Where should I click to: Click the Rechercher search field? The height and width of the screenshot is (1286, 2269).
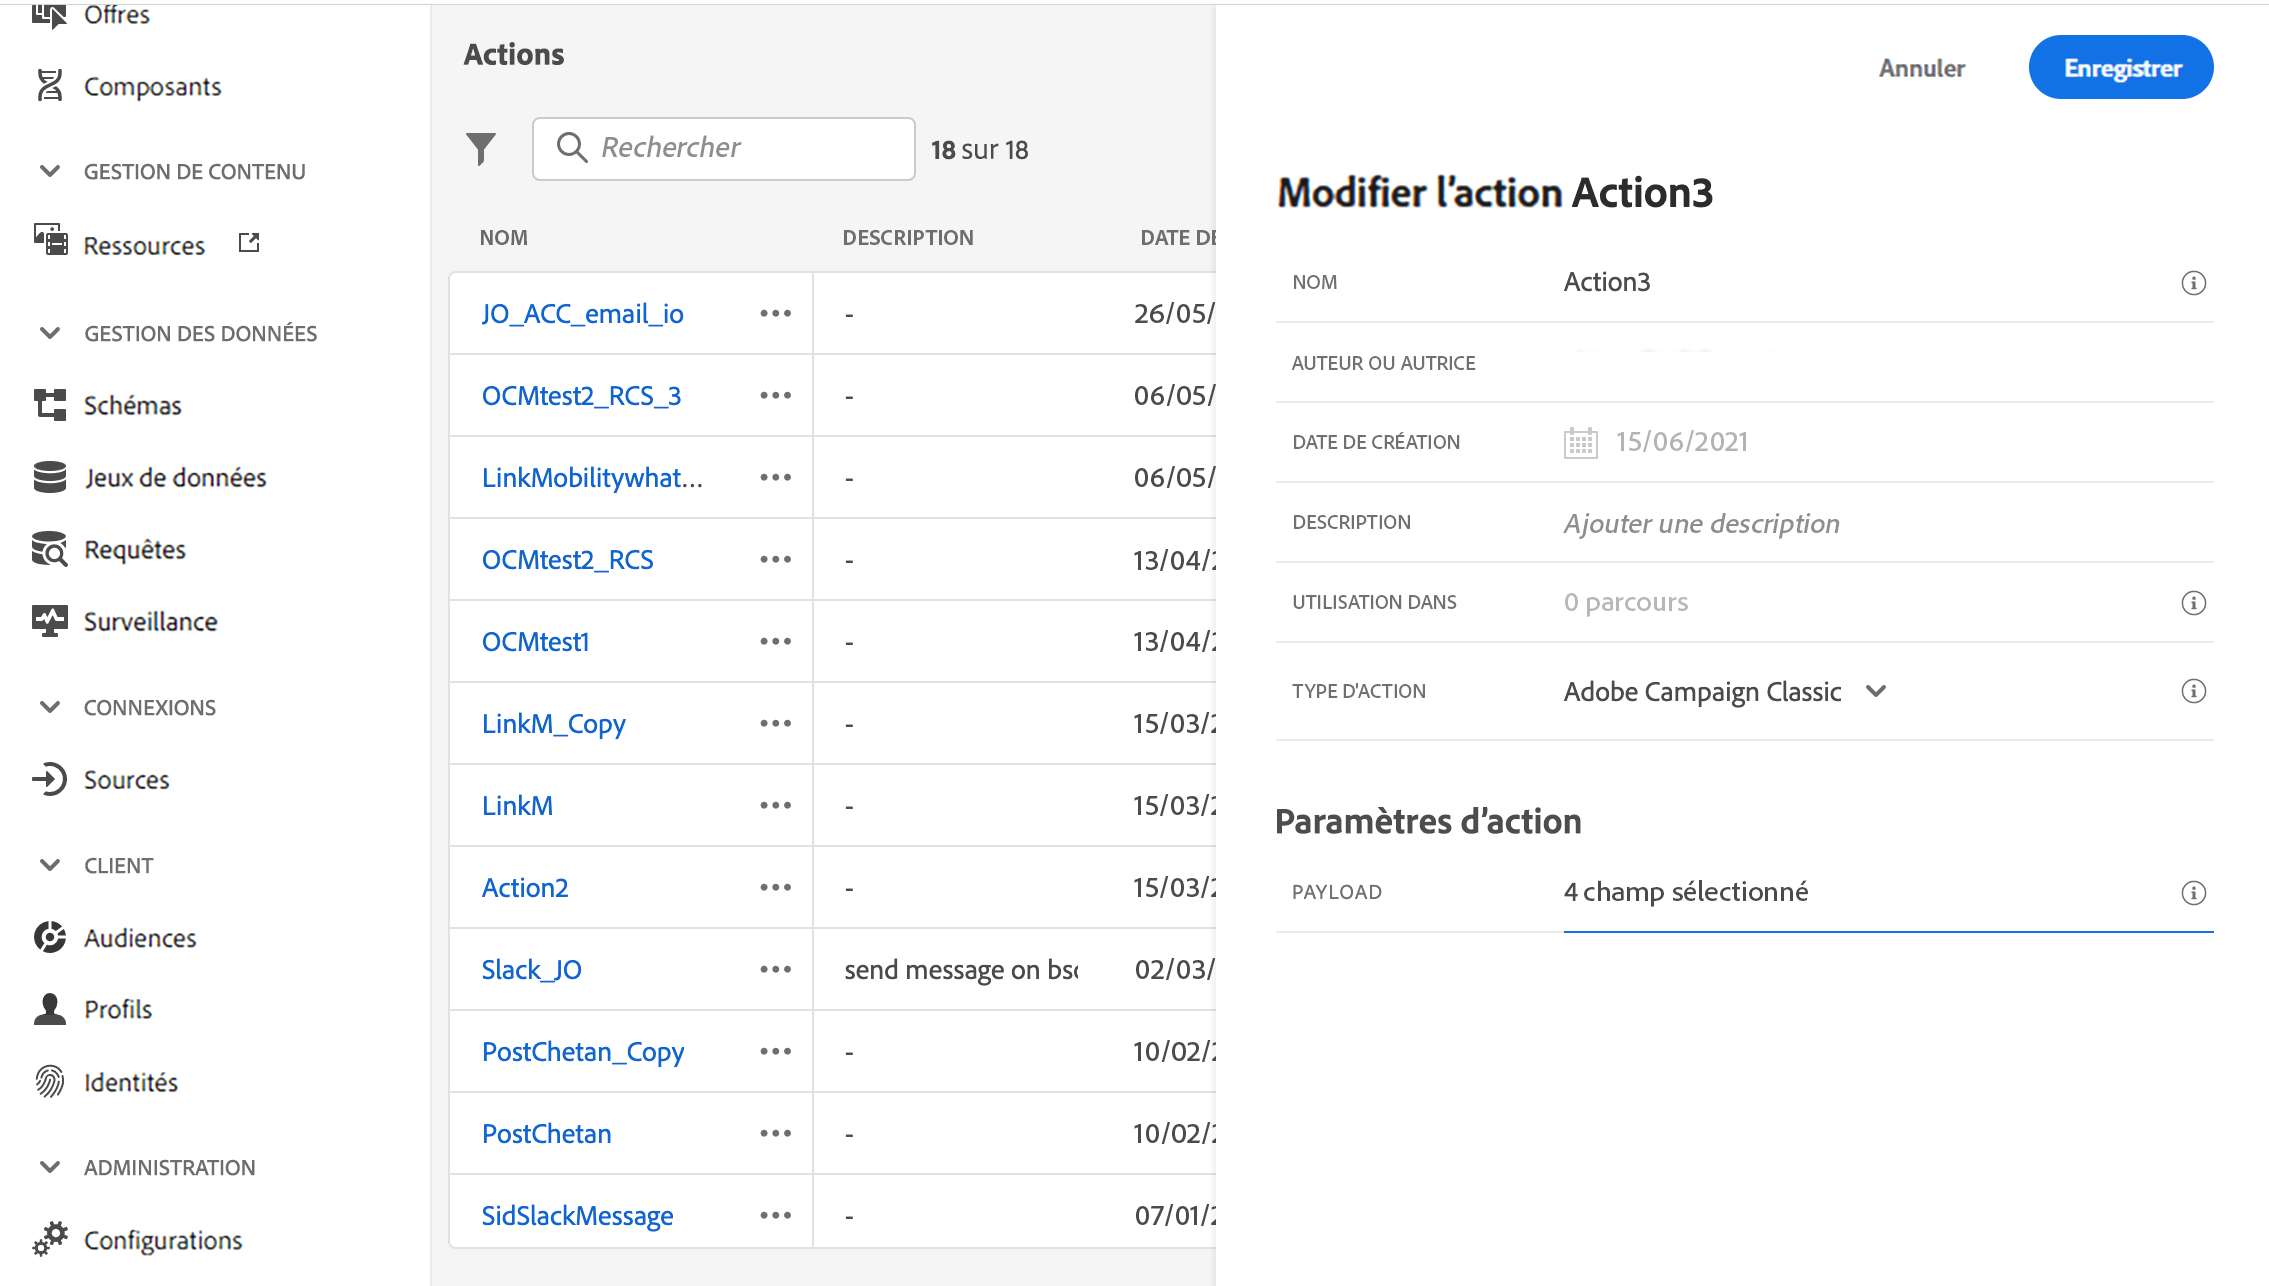coord(740,148)
